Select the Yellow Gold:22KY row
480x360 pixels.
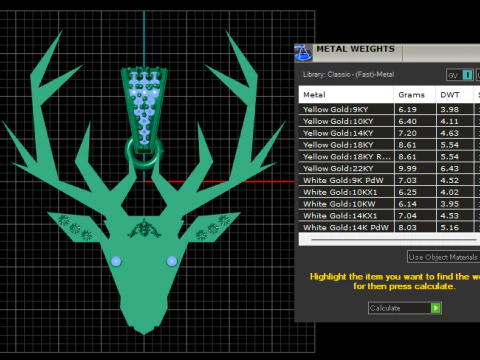pos(389,168)
